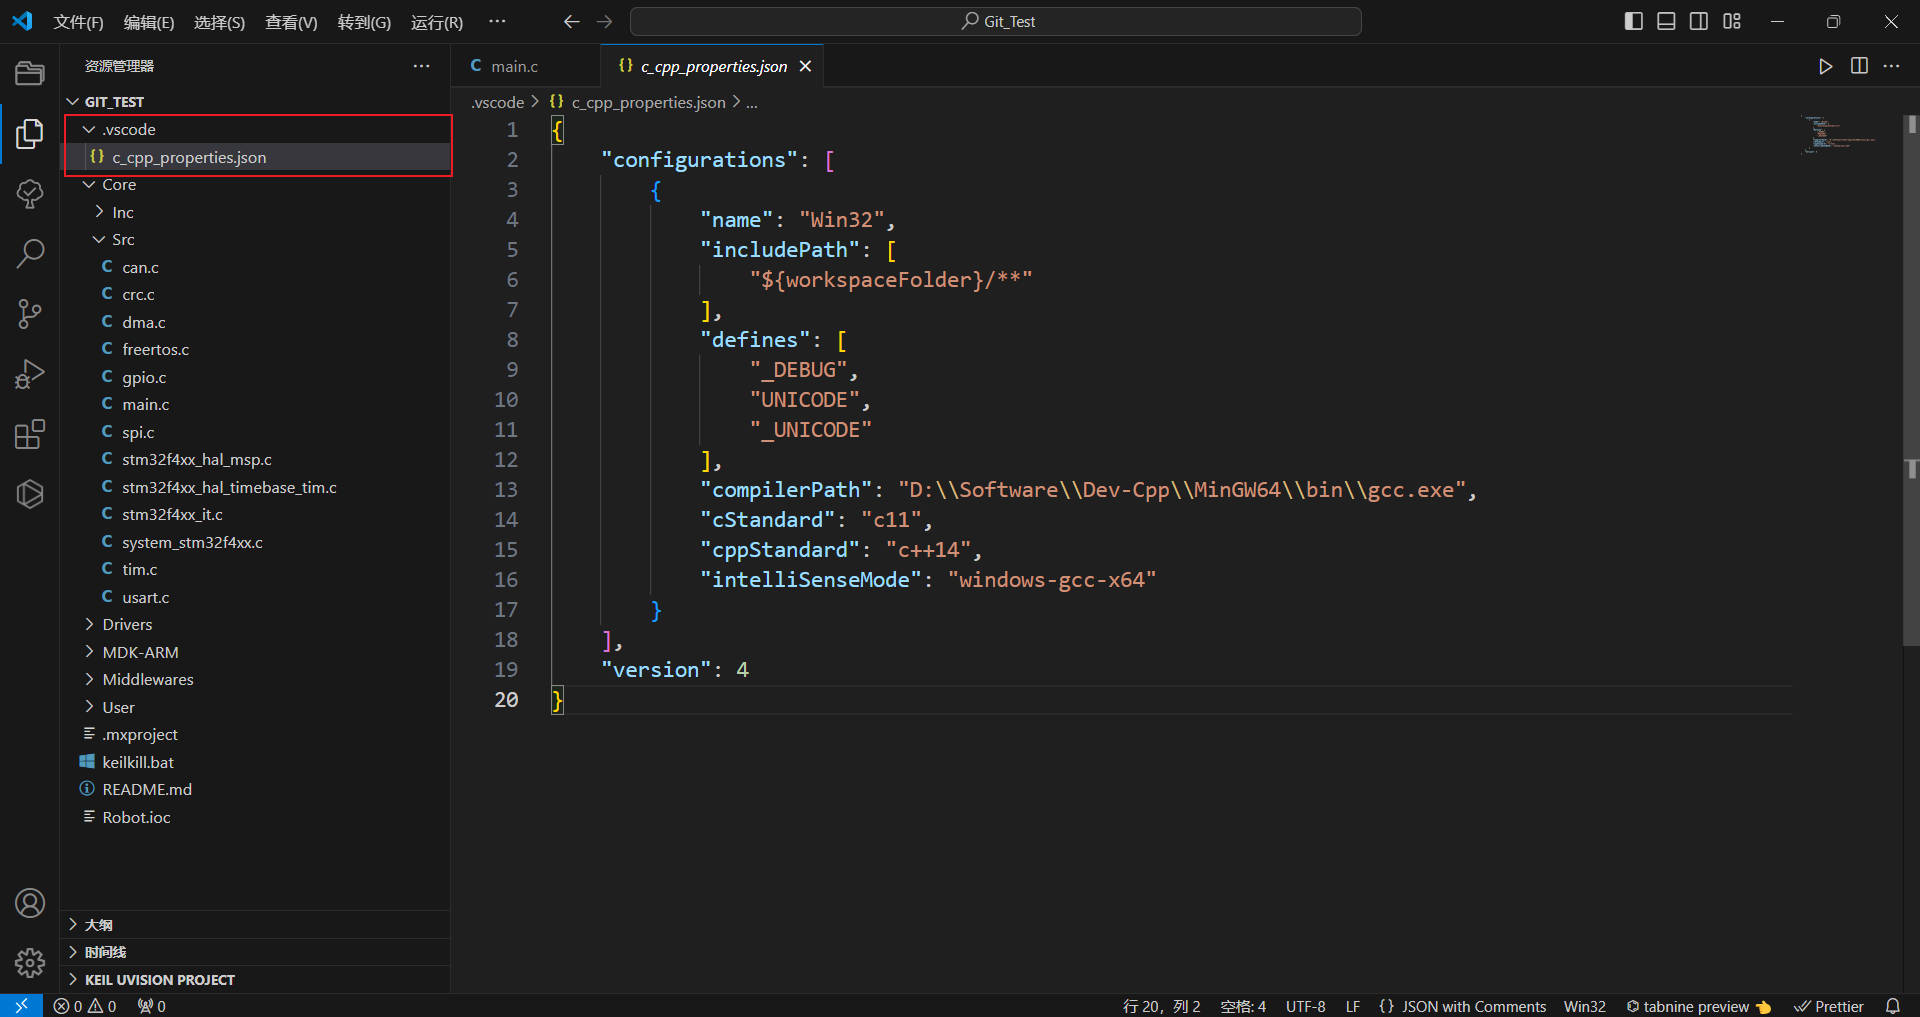Click the Run play icon in editor
The width and height of the screenshot is (1920, 1017).
pos(1825,66)
